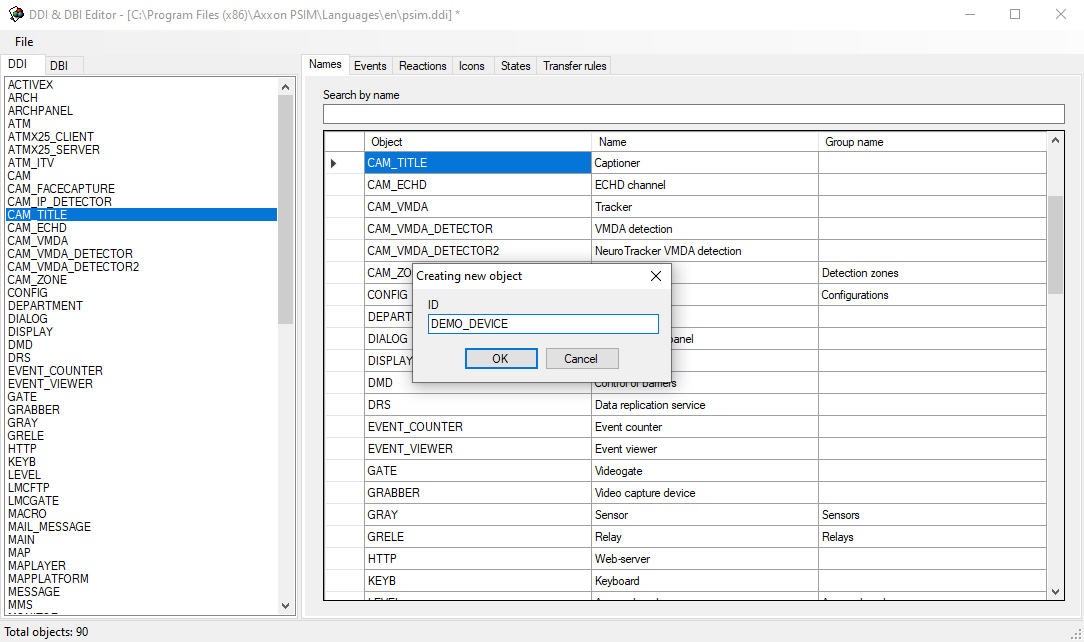Switch to the Events tab

click(370, 66)
